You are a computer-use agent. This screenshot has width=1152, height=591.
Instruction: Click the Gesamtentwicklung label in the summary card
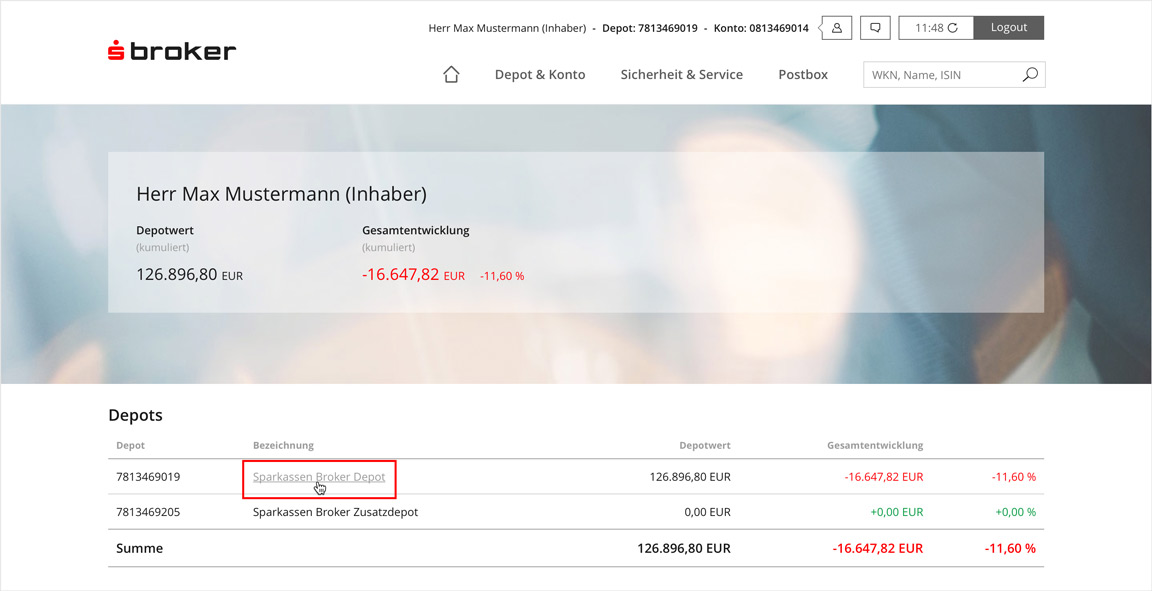point(416,230)
